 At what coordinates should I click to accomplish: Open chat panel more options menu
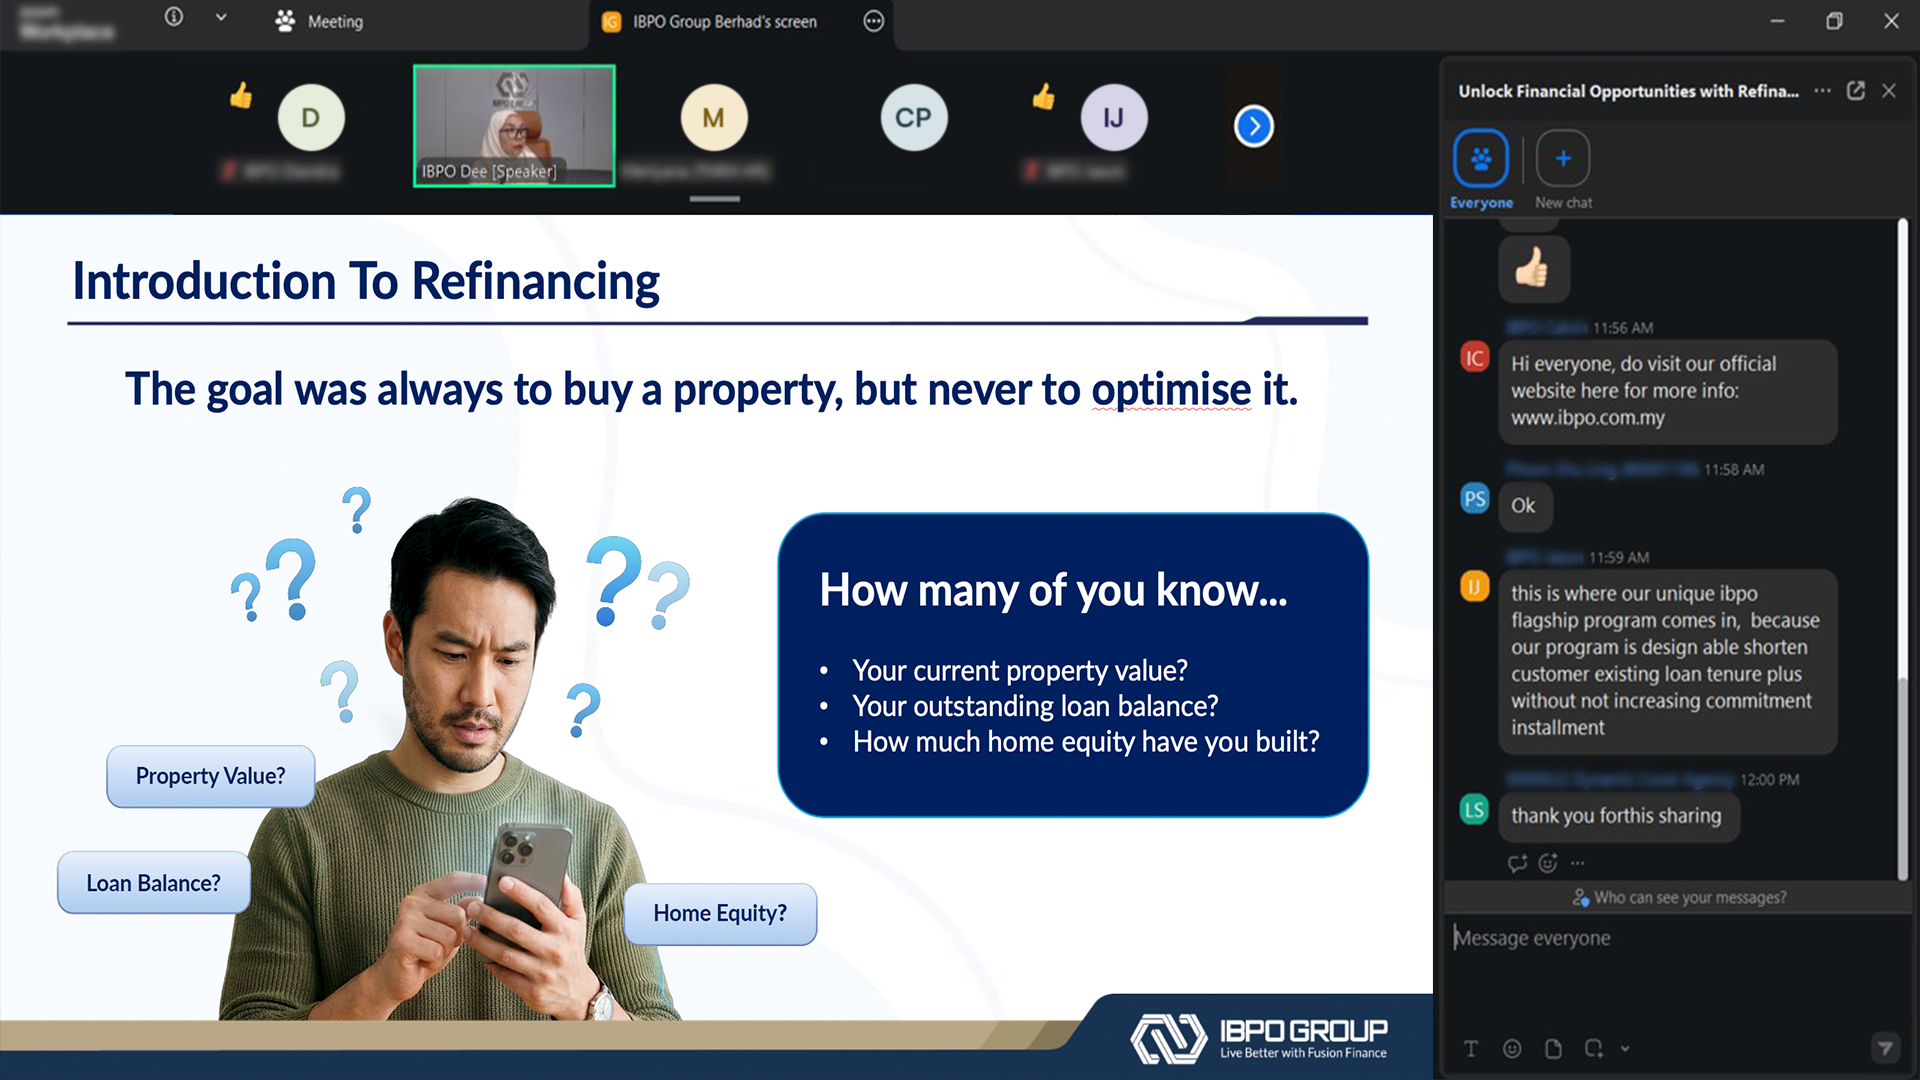click(x=1822, y=91)
